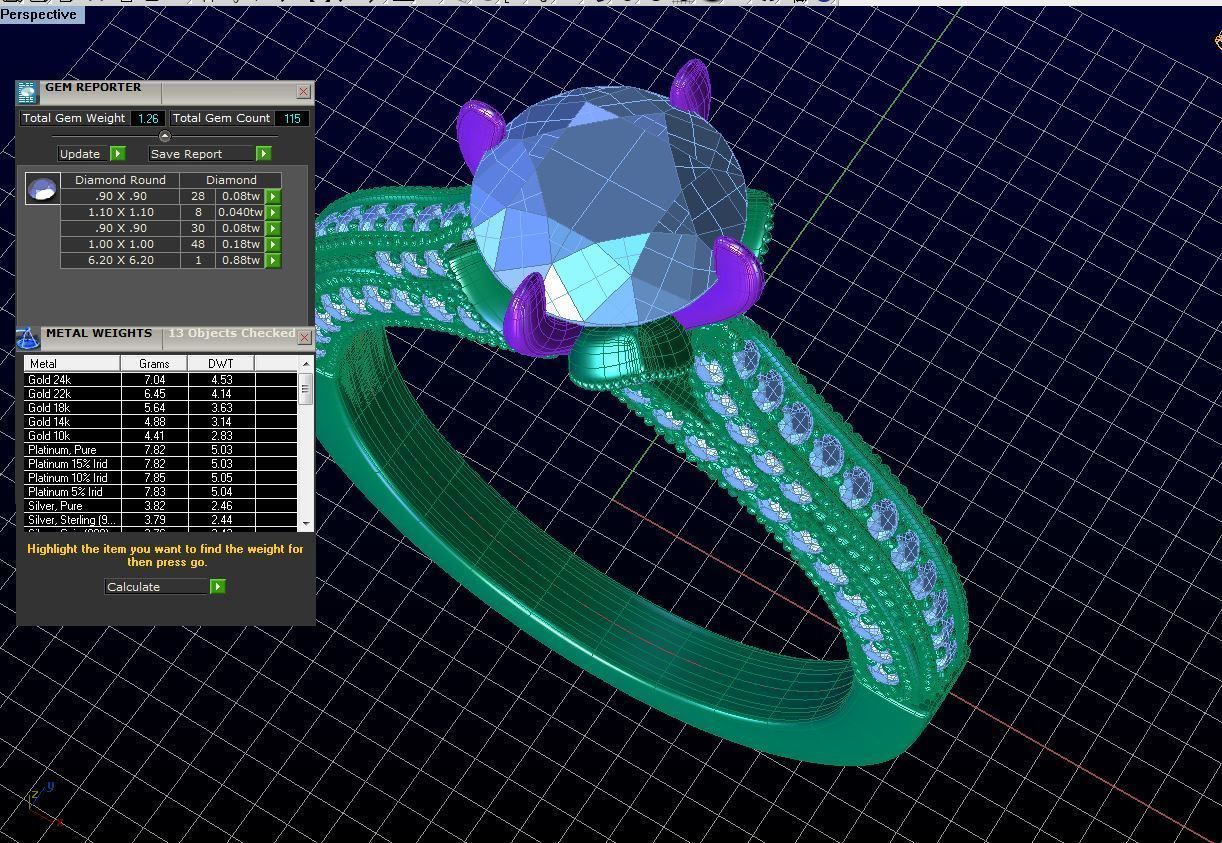Click the Diamond material column header

(231, 180)
